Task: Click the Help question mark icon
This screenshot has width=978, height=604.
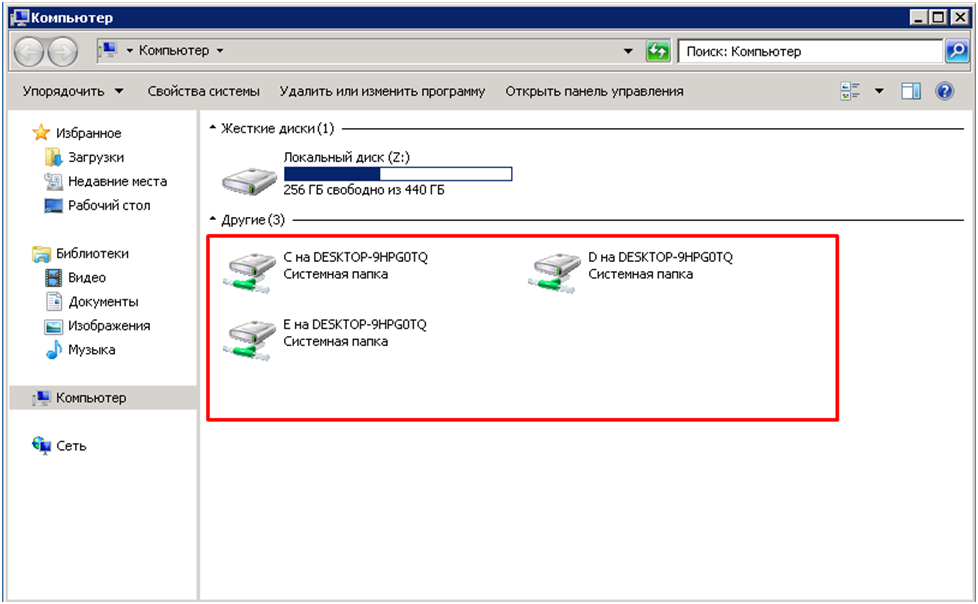Action: pyautogui.click(x=944, y=91)
